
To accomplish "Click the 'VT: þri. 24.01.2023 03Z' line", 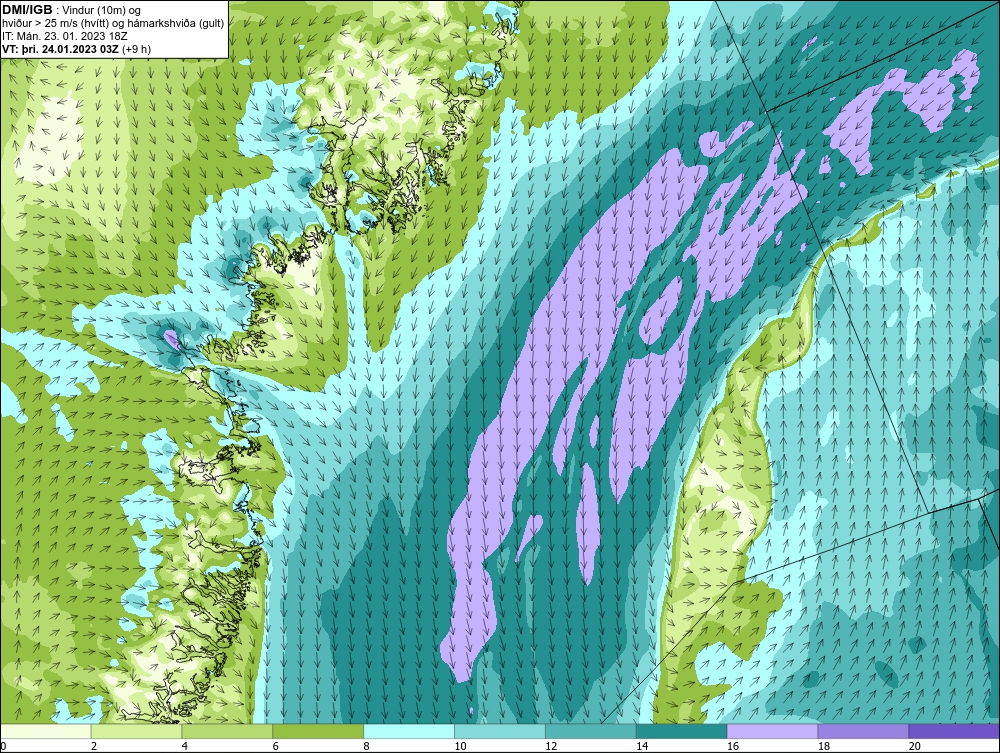I will (x=60, y=49).
